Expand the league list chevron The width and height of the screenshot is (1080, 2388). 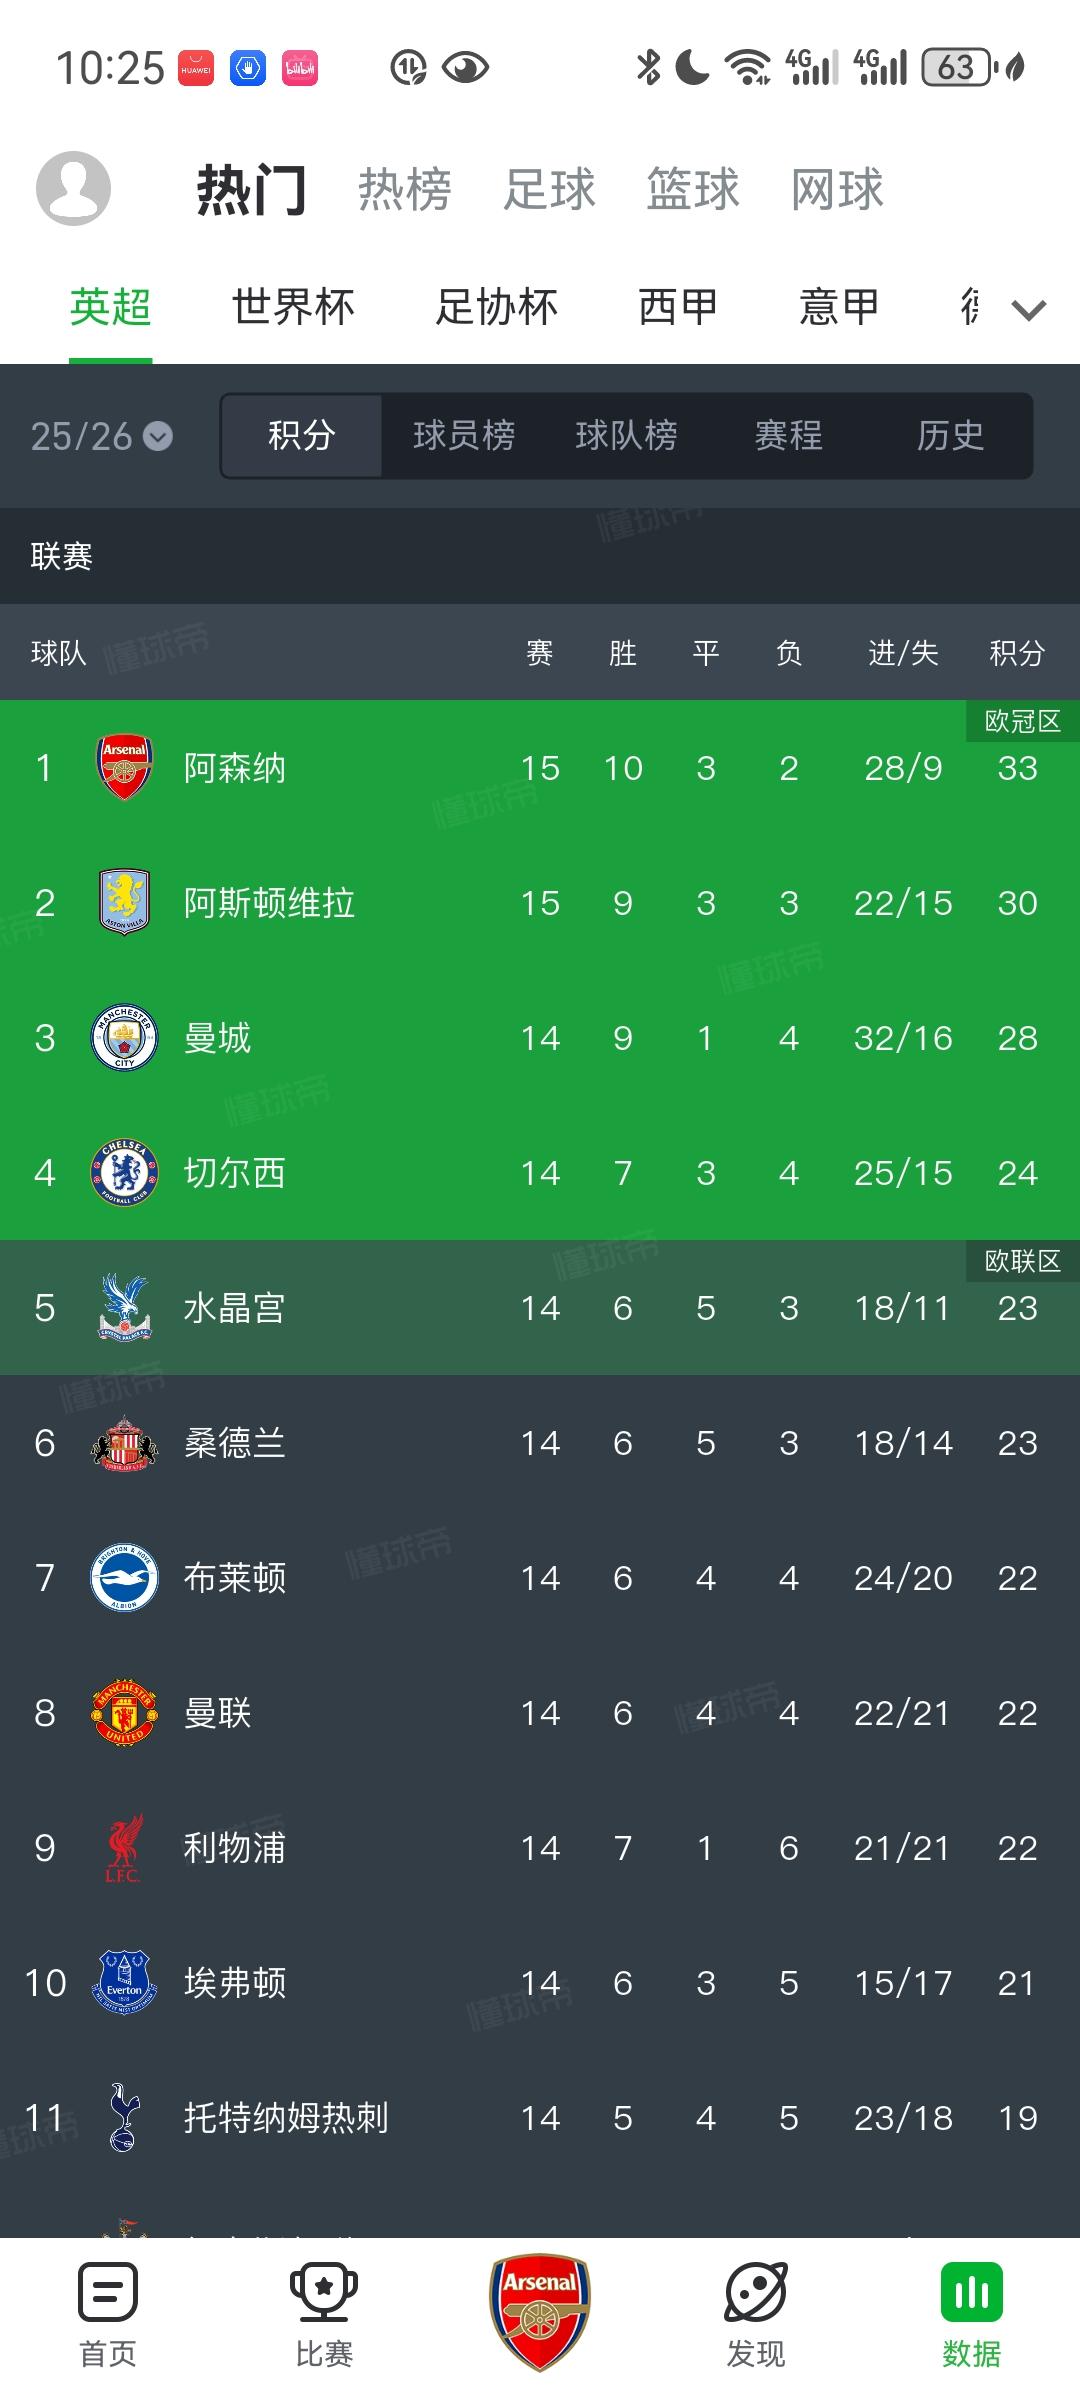point(1029,309)
